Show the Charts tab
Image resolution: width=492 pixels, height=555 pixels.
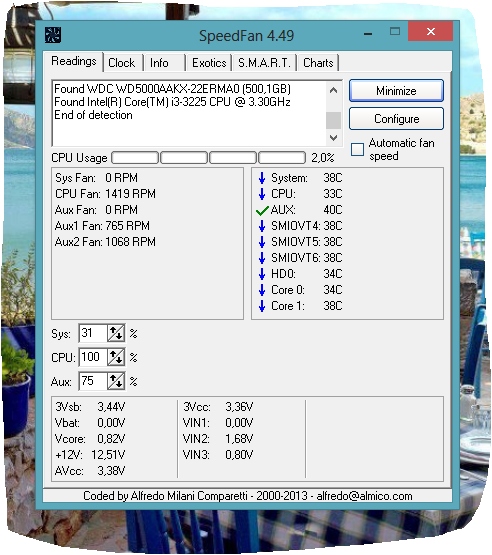tap(318, 63)
